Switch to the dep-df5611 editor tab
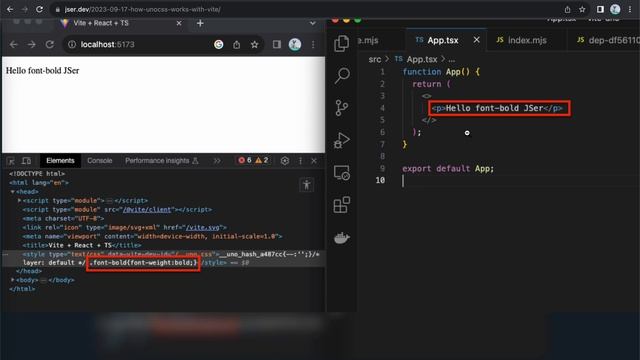Image resolution: width=640 pixels, height=360 pixels. (x=608, y=40)
